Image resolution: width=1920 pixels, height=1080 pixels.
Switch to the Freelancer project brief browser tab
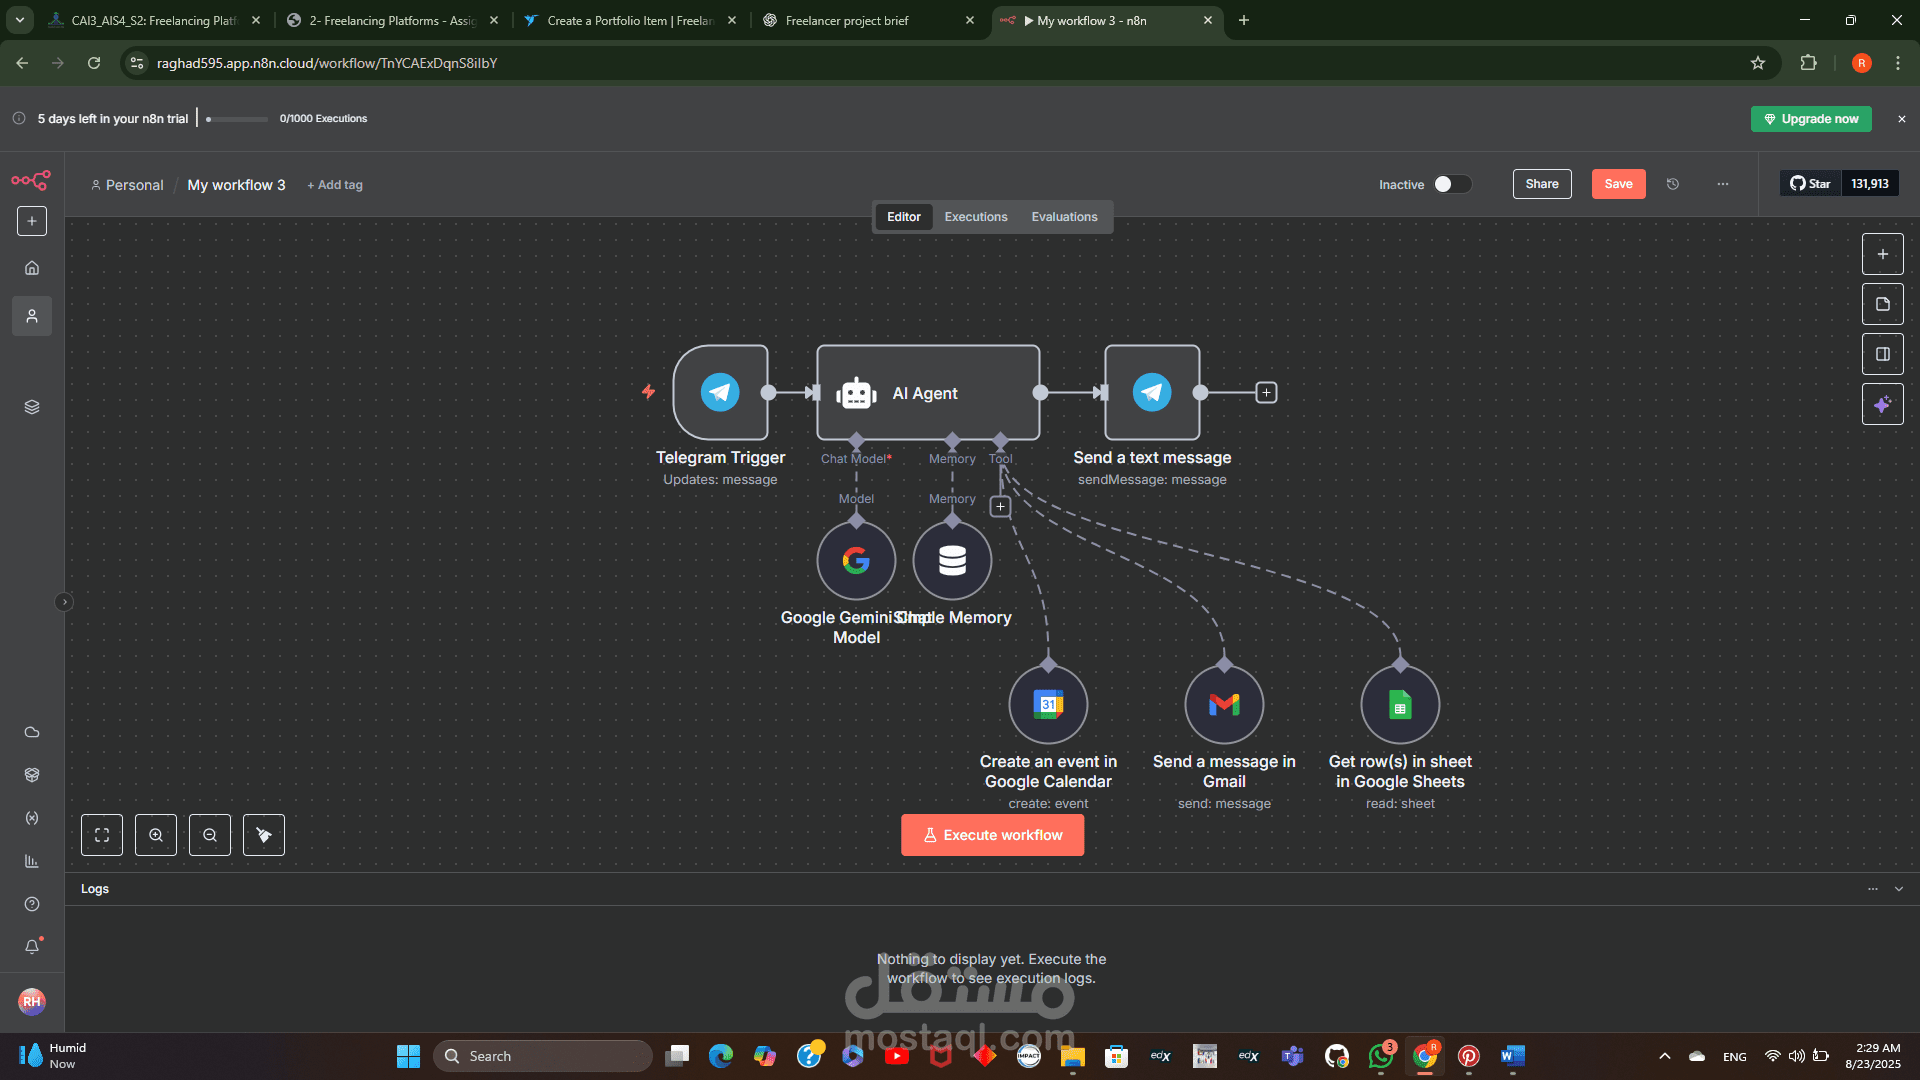(868, 20)
